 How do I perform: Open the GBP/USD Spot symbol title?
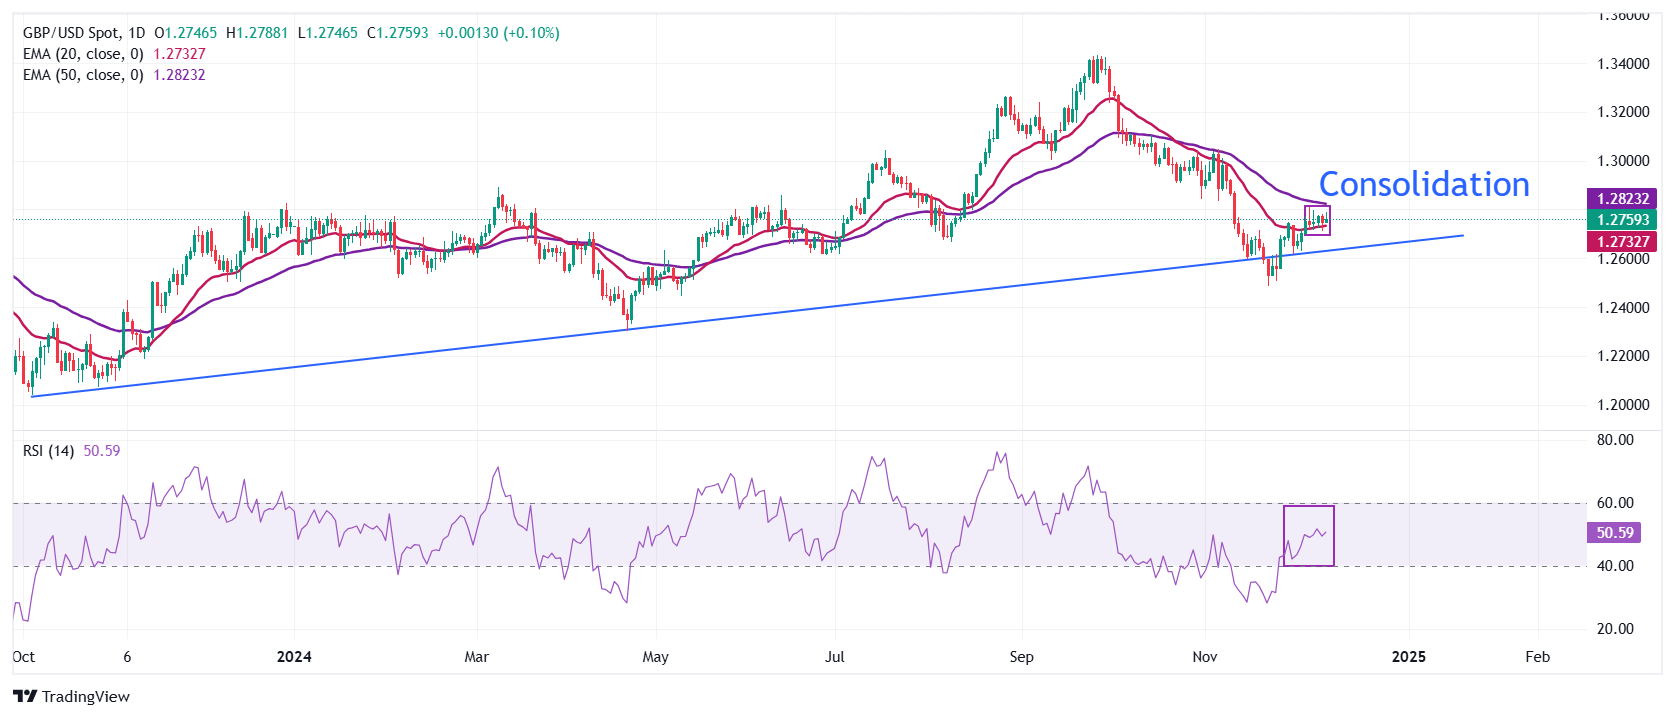point(70,33)
